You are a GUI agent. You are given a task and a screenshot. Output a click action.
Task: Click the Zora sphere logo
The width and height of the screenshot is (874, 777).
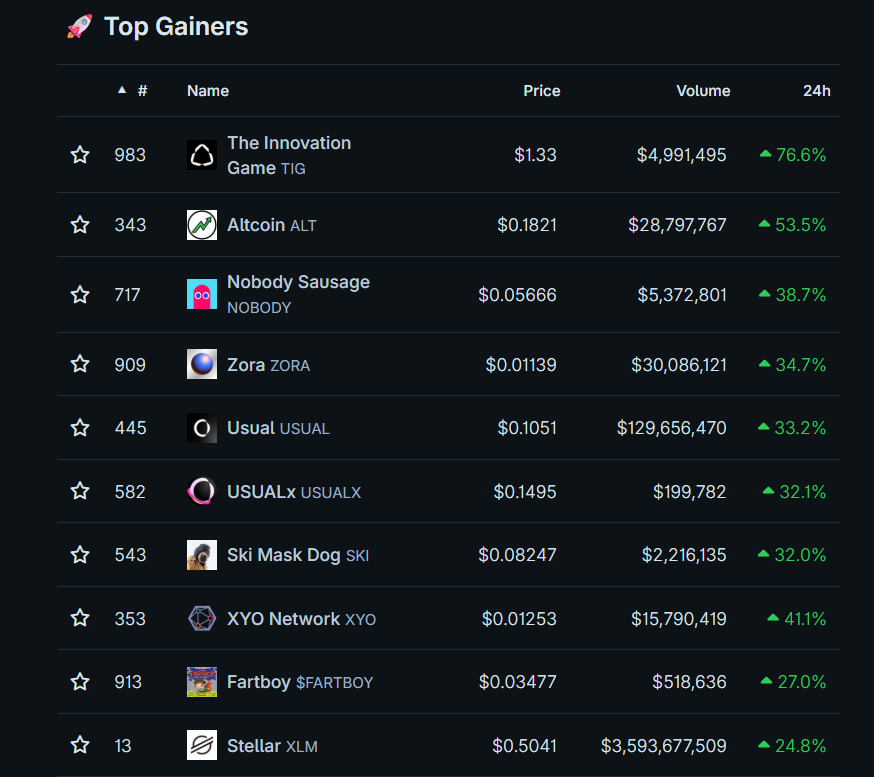click(x=202, y=364)
